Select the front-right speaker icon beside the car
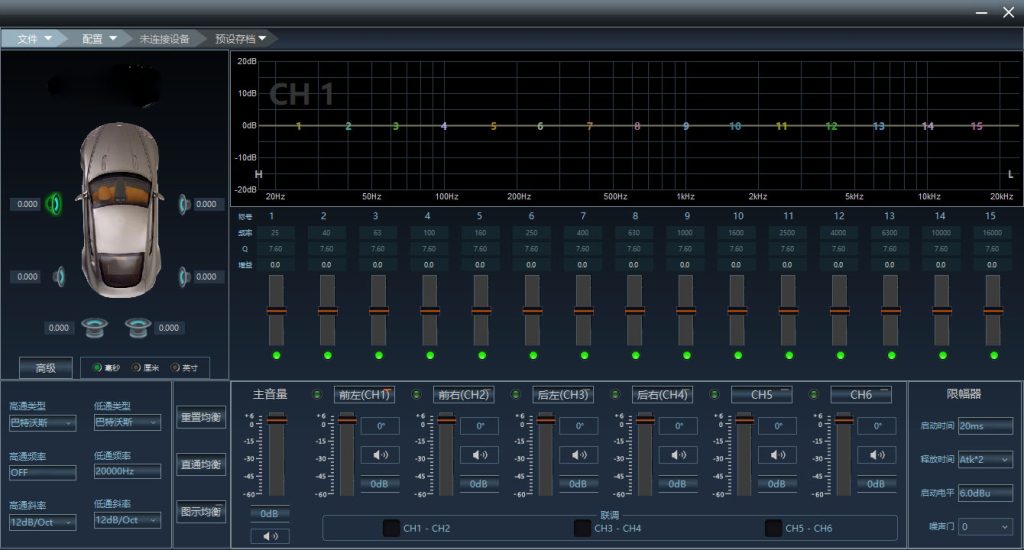 (185, 204)
